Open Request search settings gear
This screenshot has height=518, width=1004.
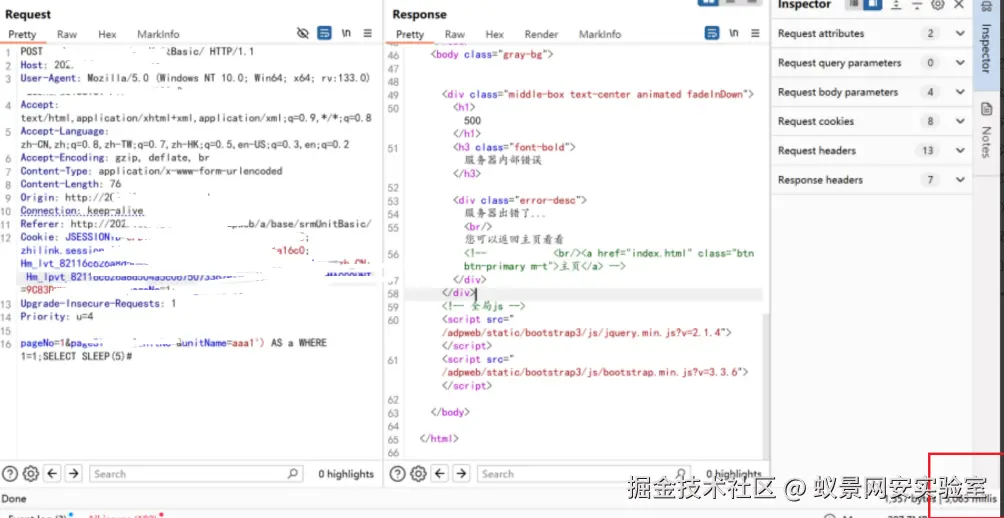(x=31, y=474)
